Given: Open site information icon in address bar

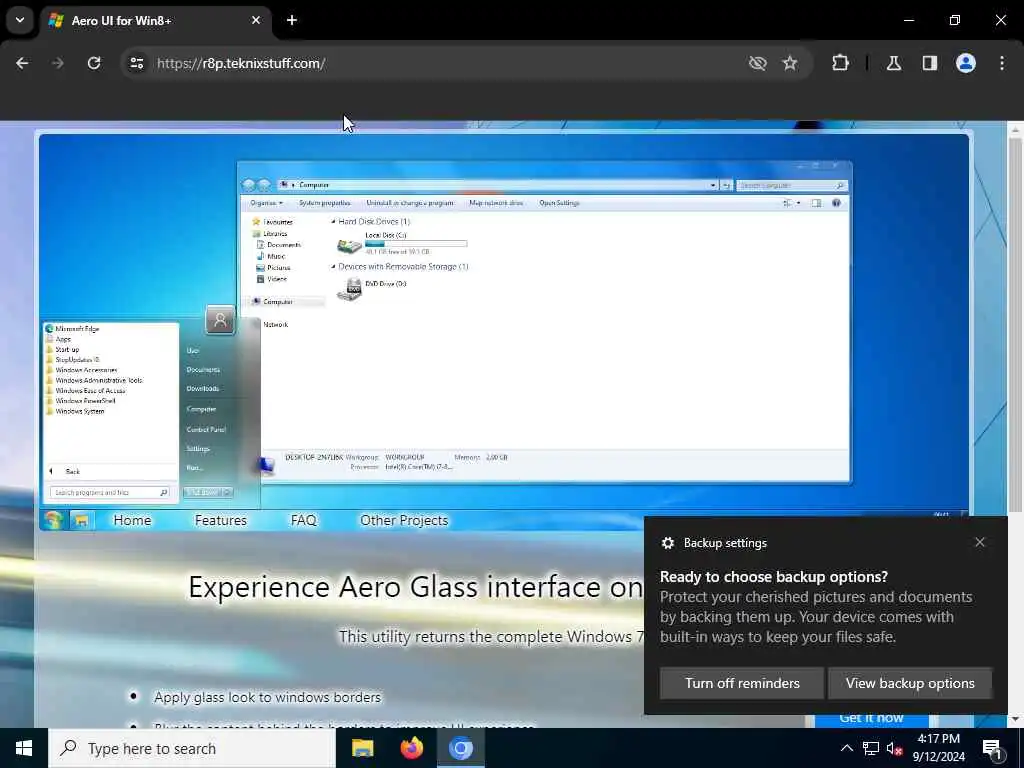Looking at the screenshot, I should tap(136, 63).
